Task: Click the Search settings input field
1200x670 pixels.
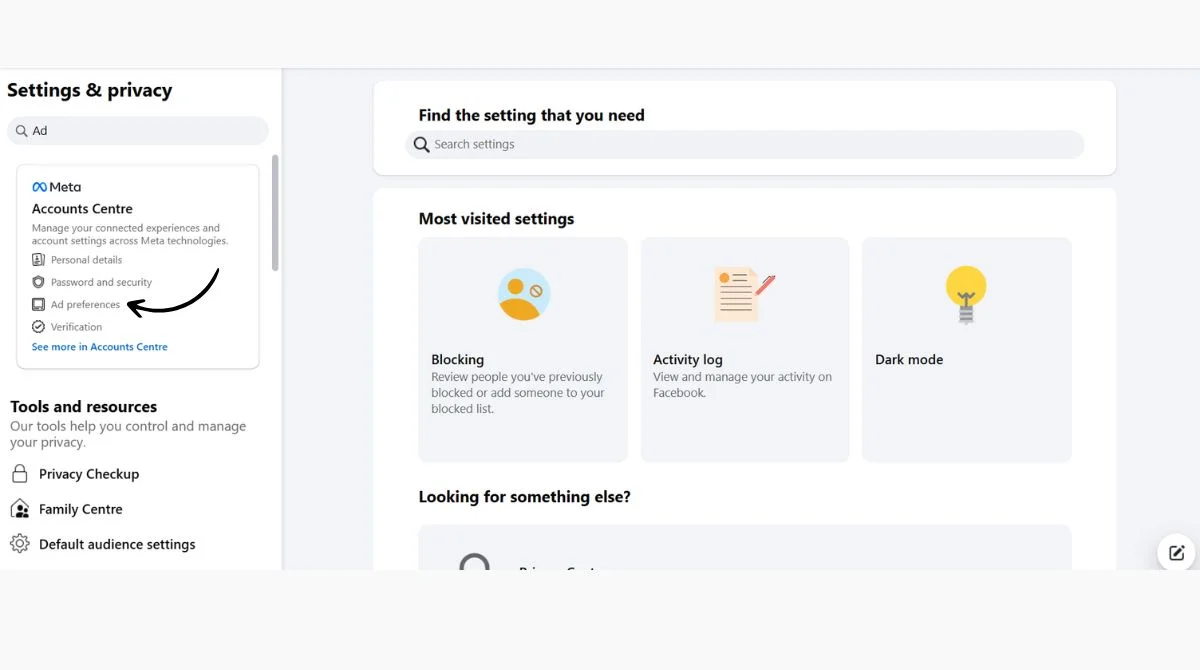Action: coord(745,144)
